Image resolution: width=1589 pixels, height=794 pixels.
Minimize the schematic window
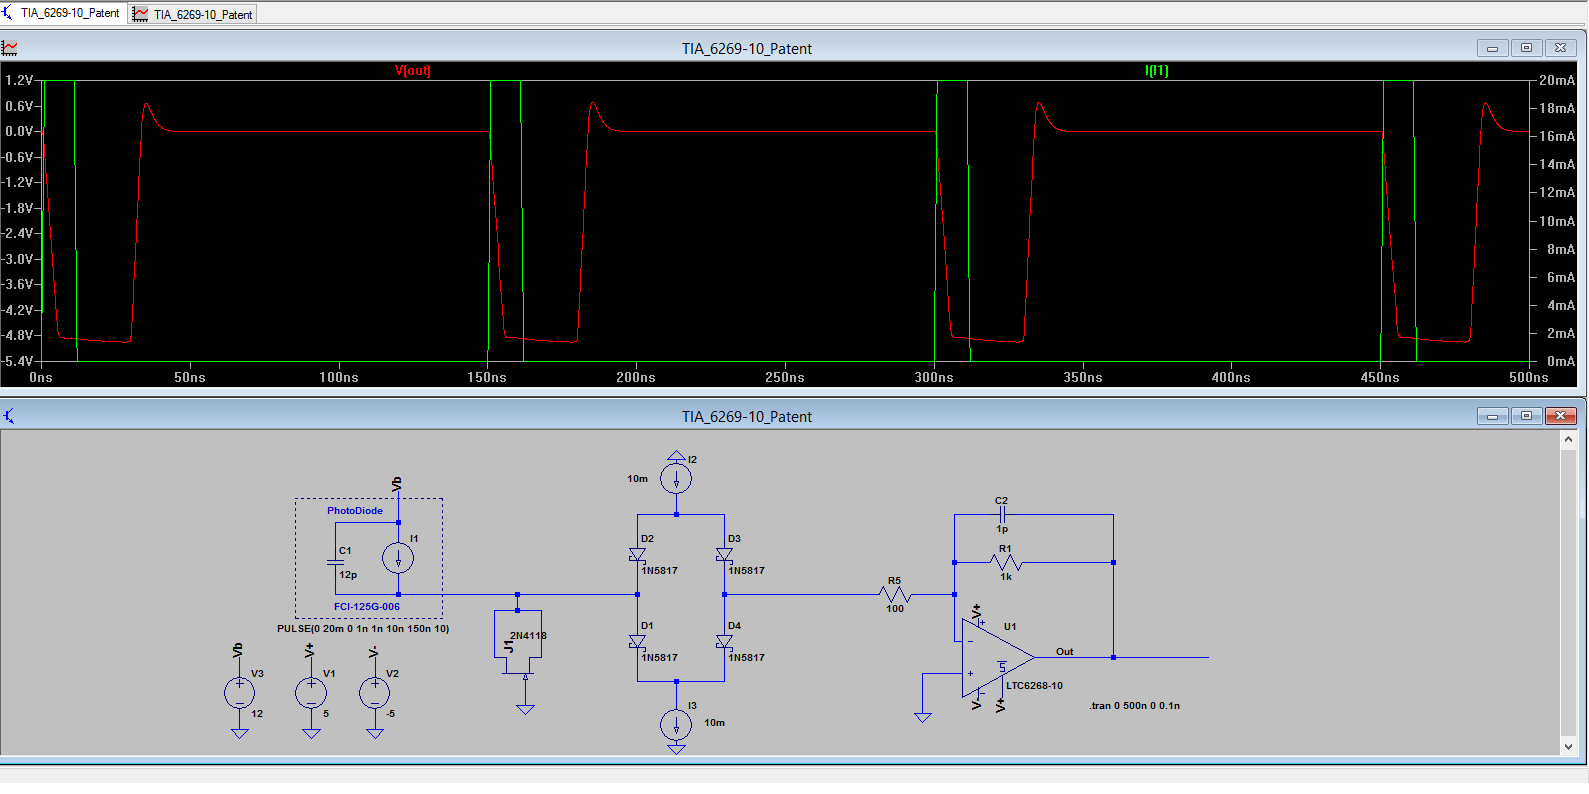pos(1492,416)
